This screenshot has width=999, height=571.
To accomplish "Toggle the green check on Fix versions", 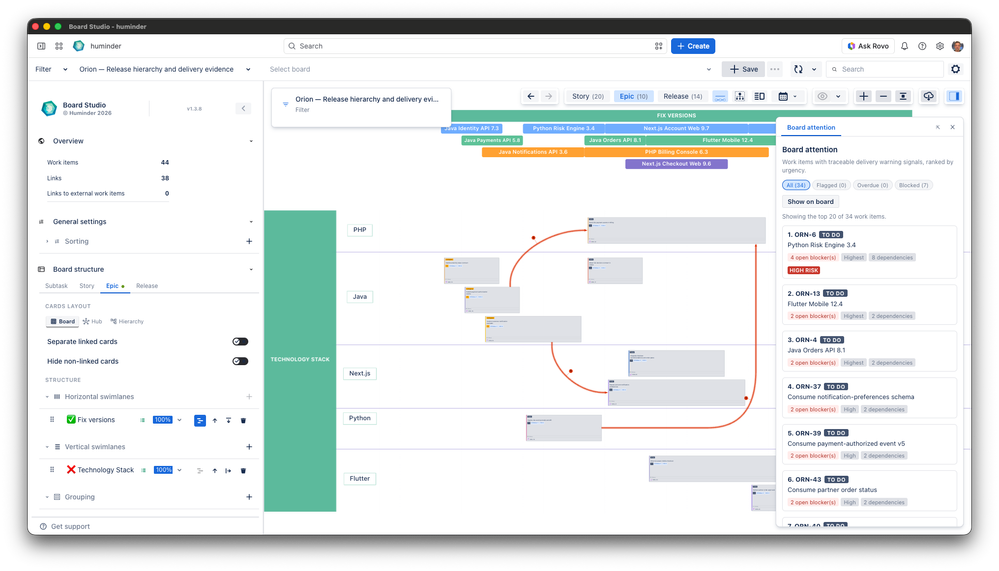I will coord(71,419).
